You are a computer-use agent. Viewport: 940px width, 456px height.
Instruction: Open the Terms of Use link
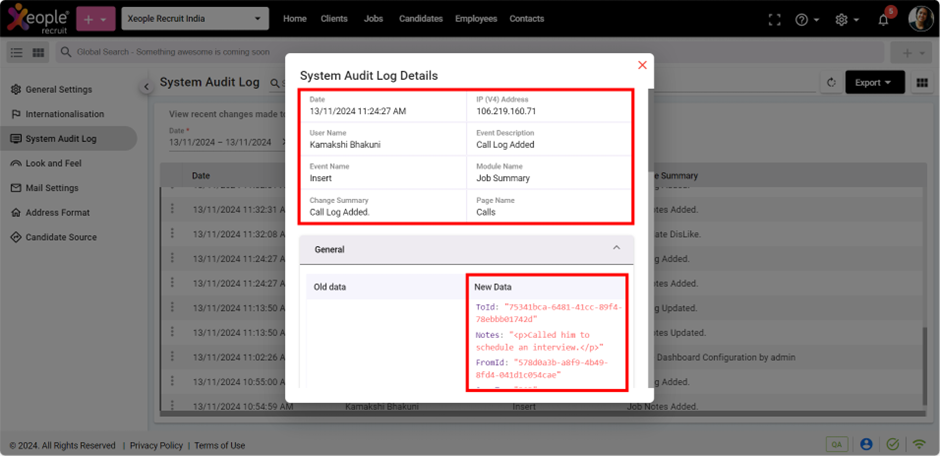[219, 445]
